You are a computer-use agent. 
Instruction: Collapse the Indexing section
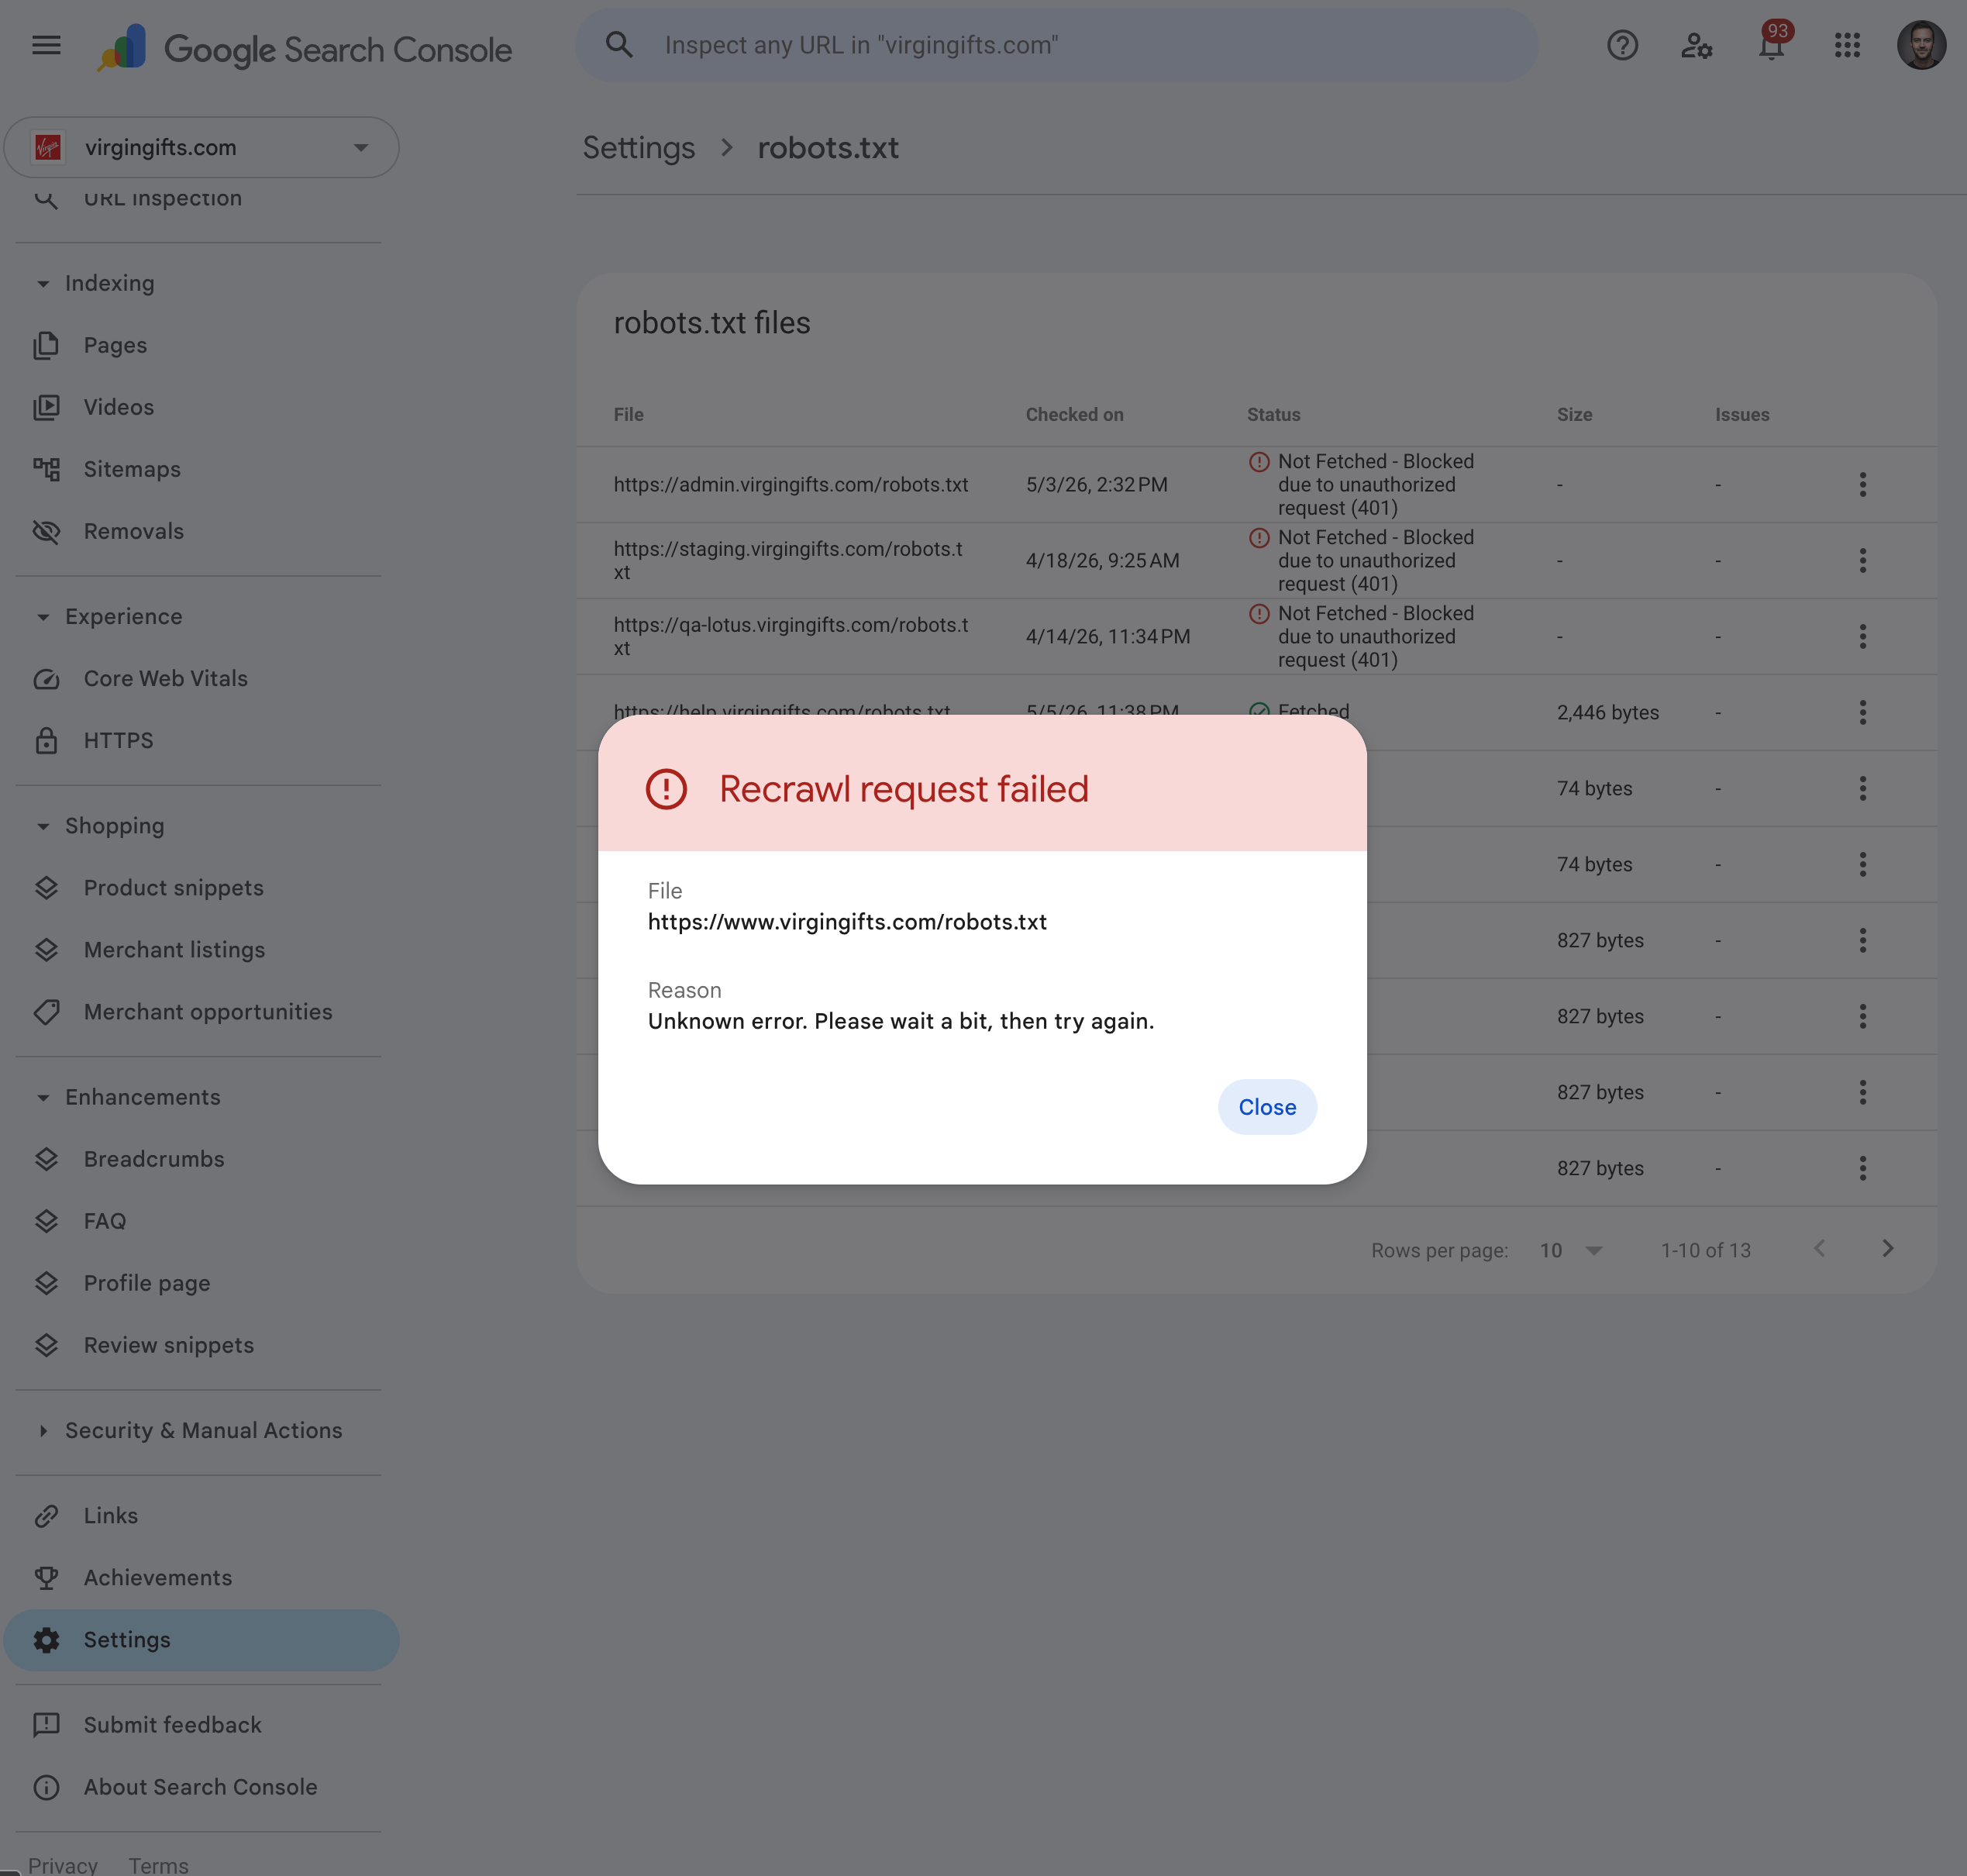coord(43,284)
